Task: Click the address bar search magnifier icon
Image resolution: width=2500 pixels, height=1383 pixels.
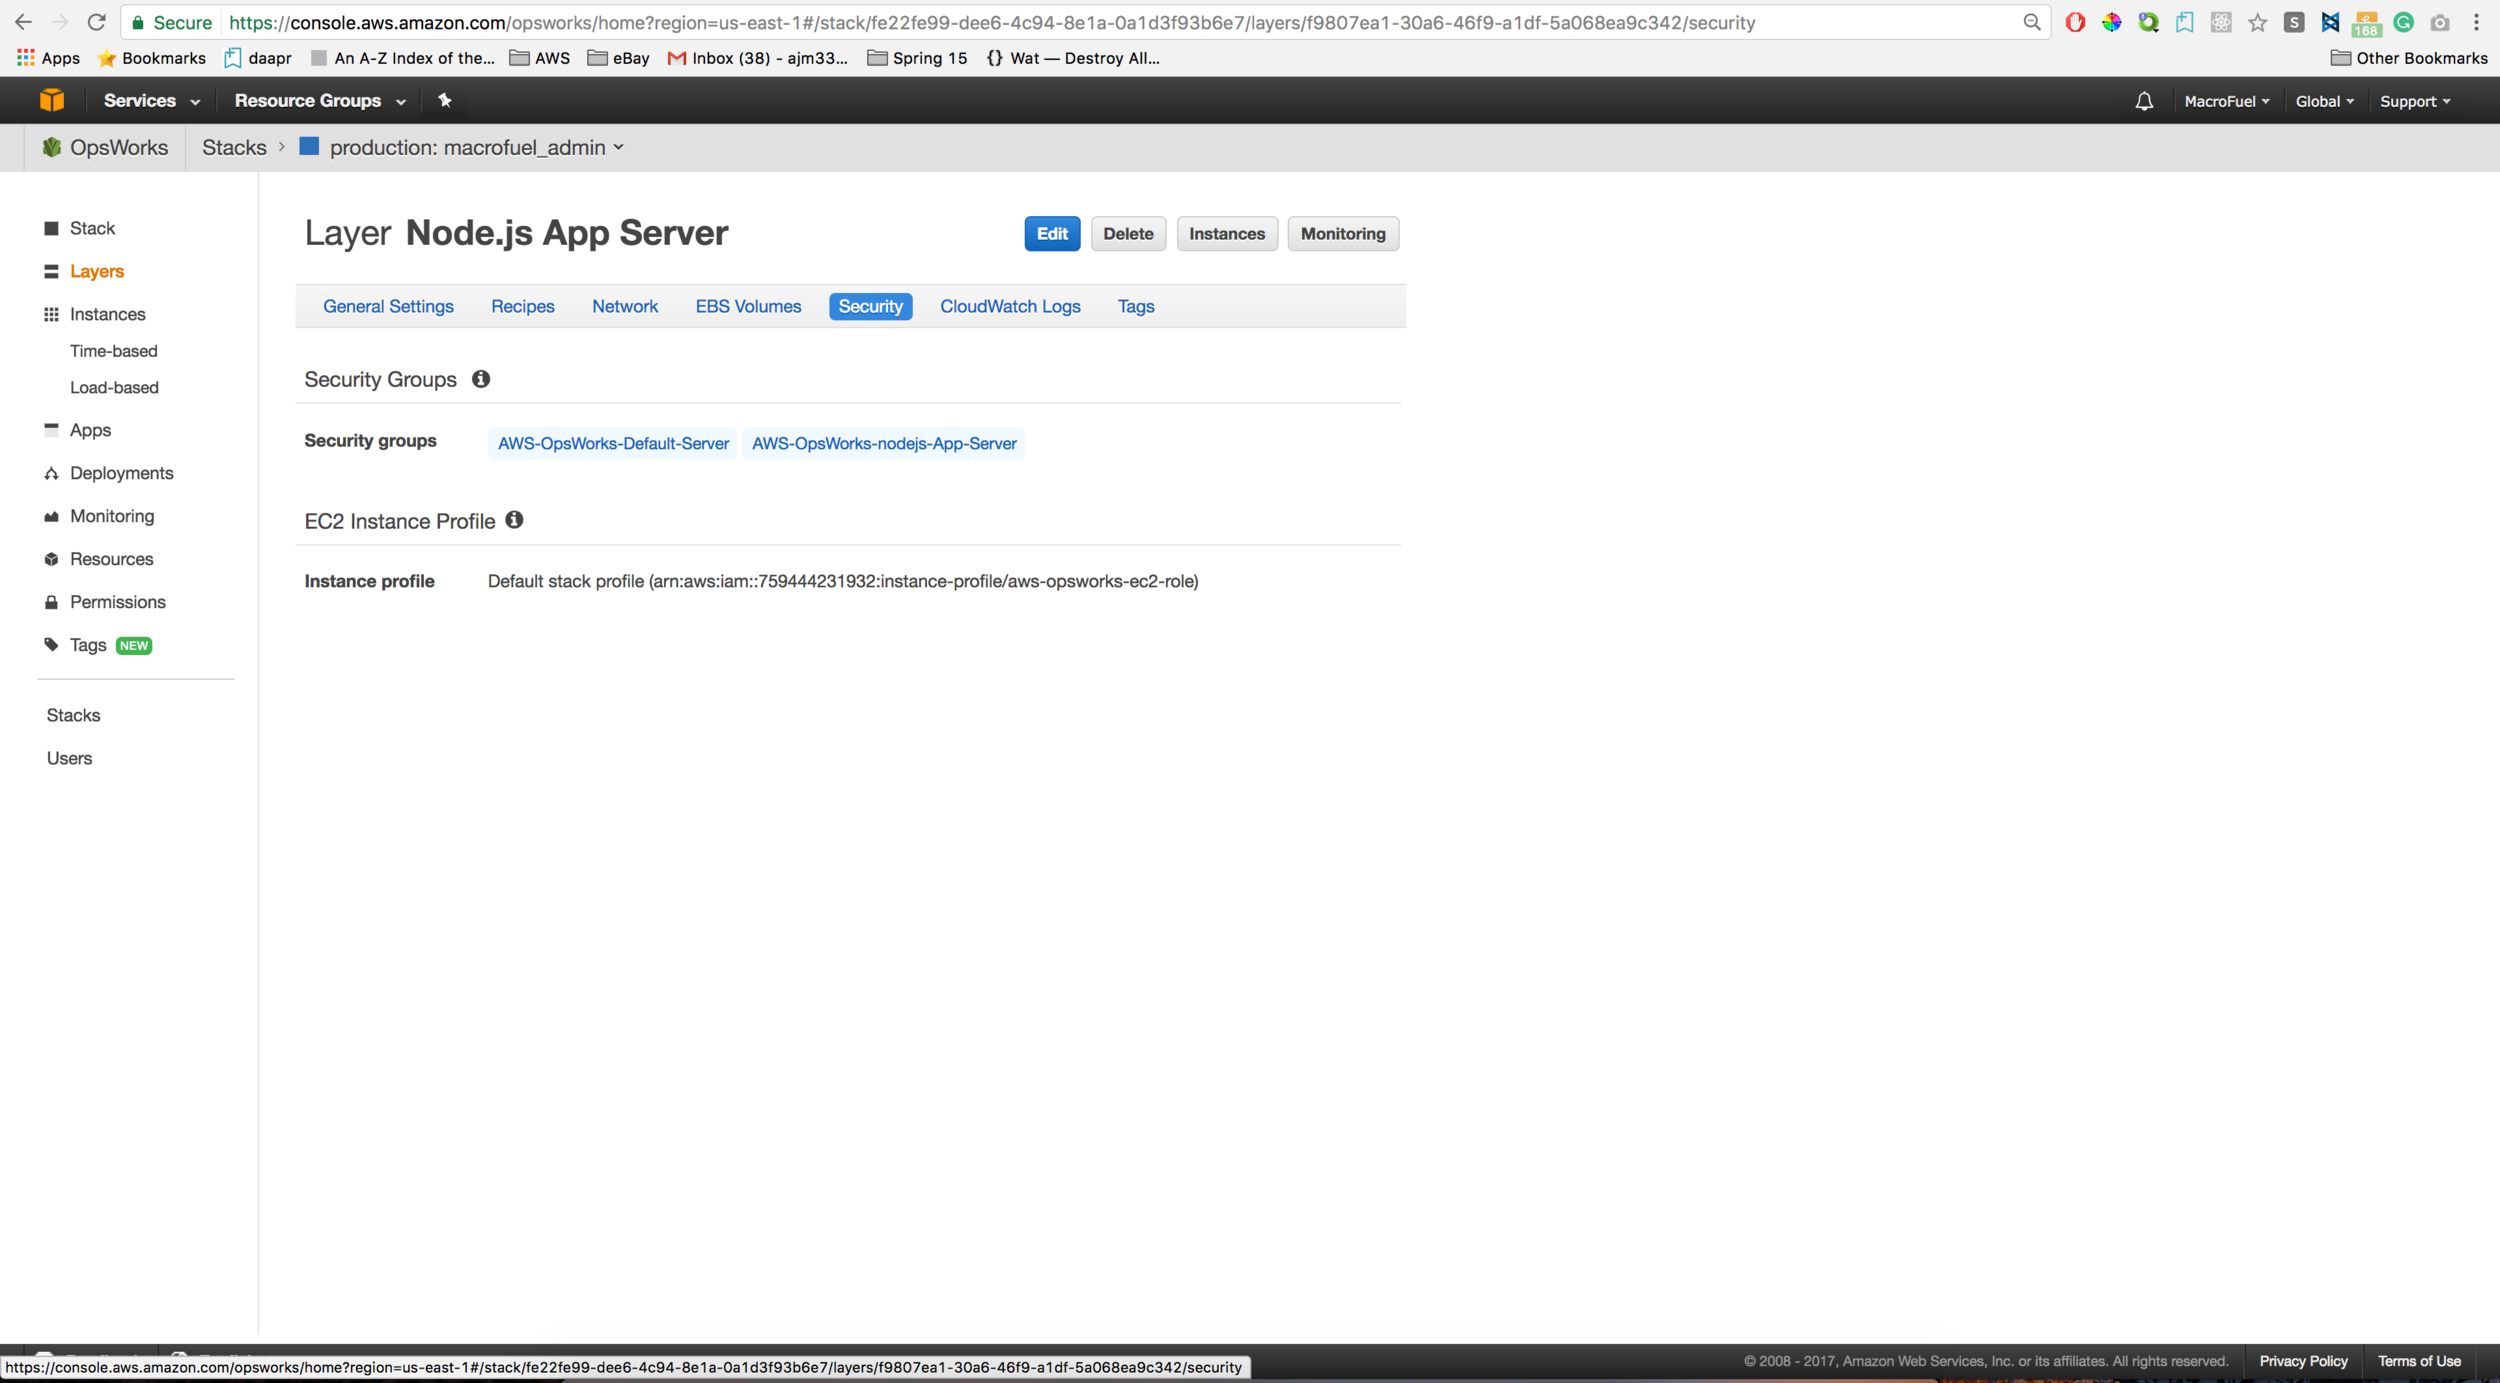Action: click(2031, 22)
